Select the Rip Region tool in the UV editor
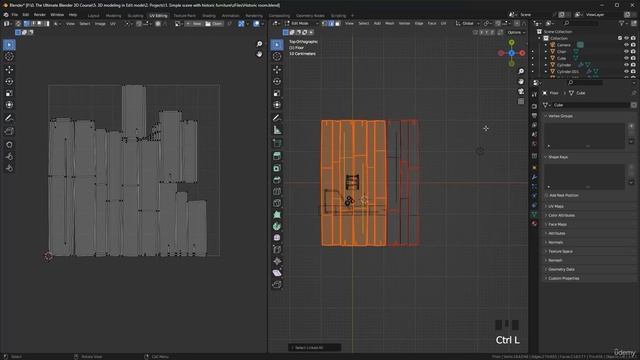This screenshot has width=640, height=360. click(x=9, y=131)
